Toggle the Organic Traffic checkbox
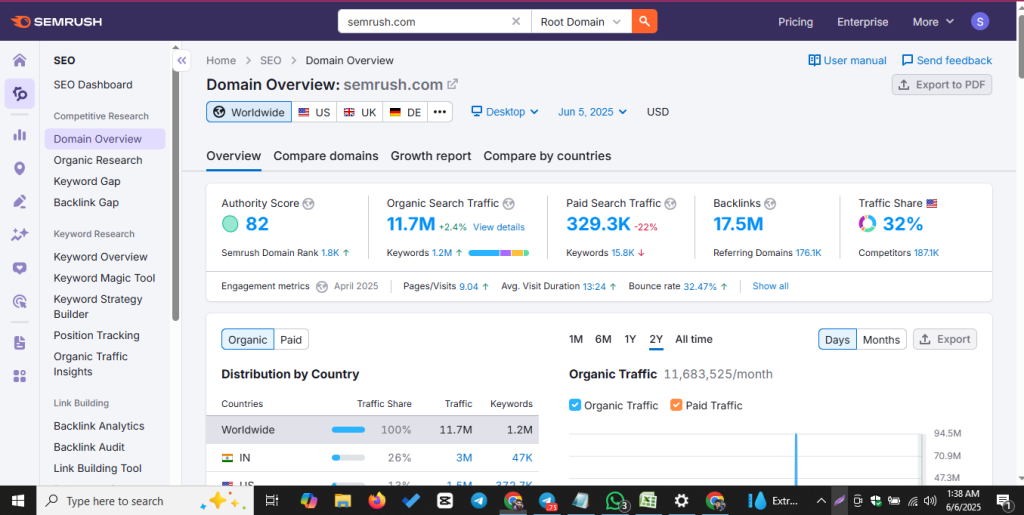1024x515 pixels. tap(575, 405)
